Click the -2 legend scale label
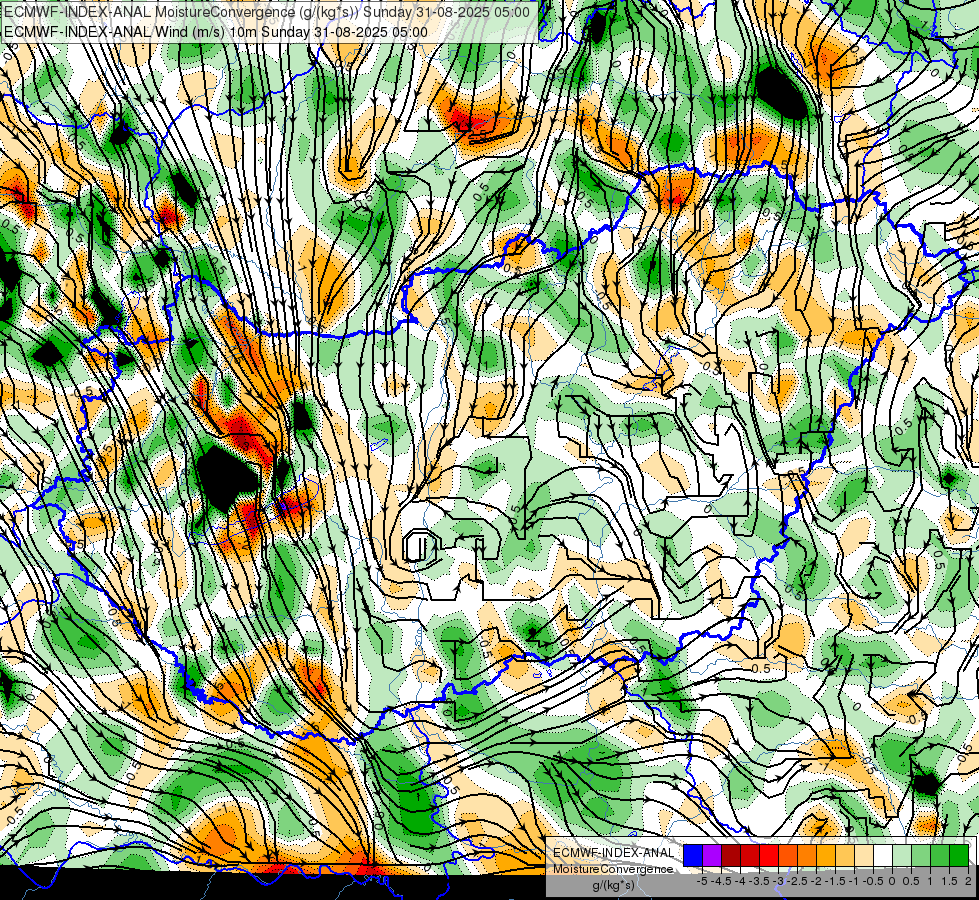 pos(816,881)
